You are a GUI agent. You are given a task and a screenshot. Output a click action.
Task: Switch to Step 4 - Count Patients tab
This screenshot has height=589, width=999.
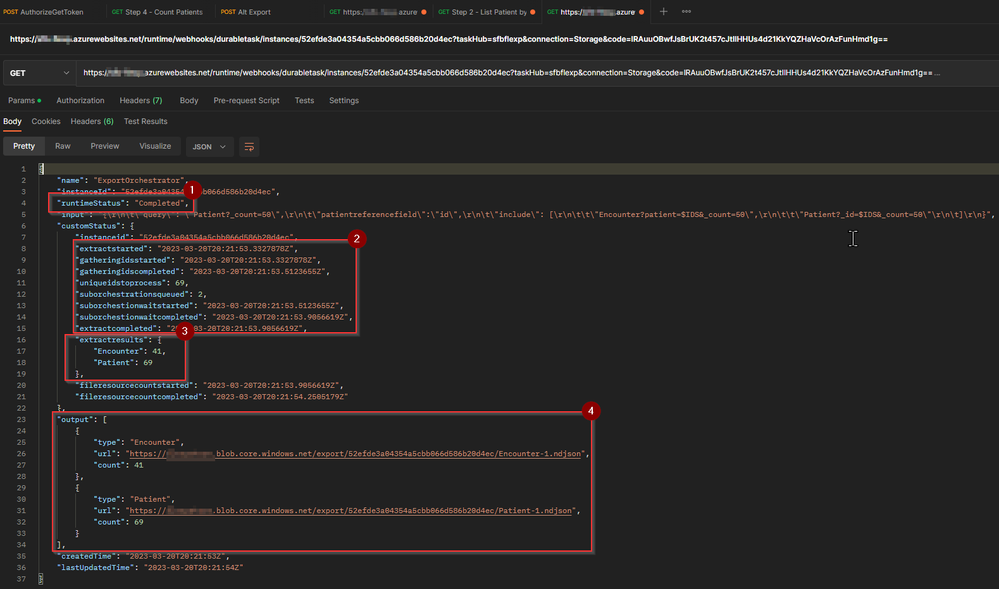(x=157, y=12)
